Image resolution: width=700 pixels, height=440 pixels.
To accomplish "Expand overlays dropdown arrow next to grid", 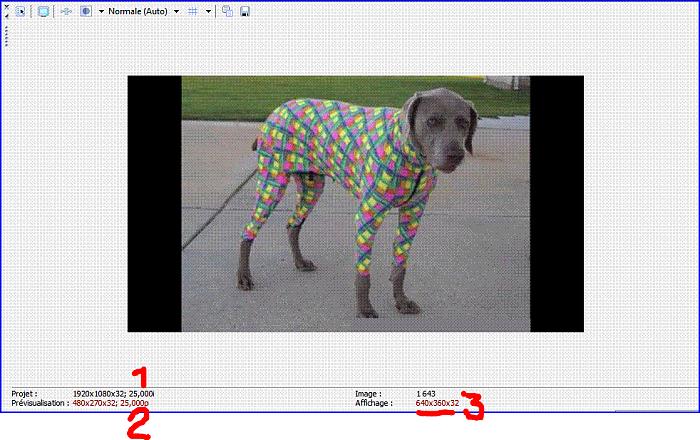I will [x=208, y=12].
